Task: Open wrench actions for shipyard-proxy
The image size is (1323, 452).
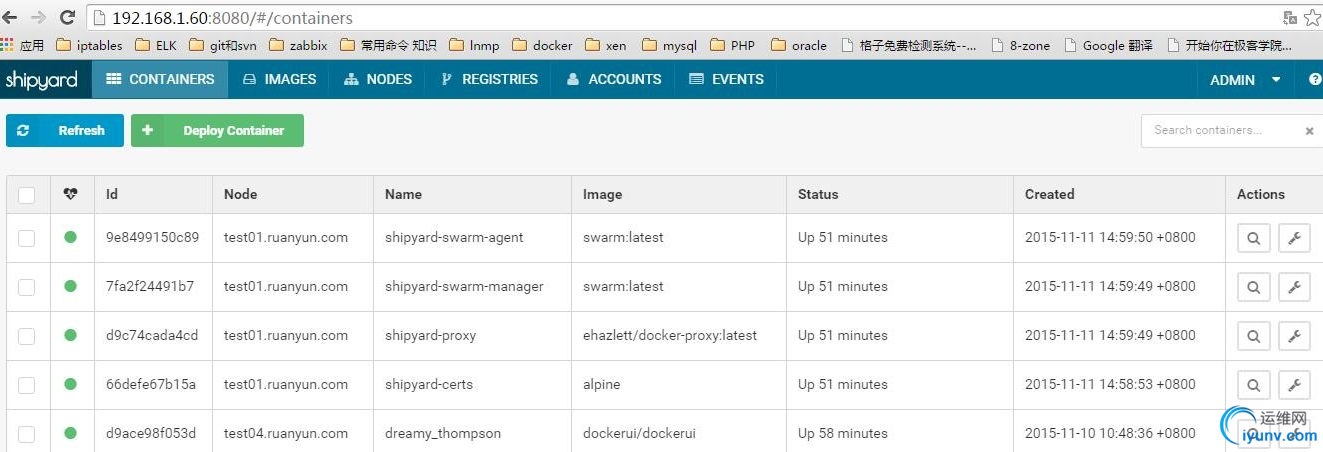Action: pyautogui.click(x=1294, y=336)
